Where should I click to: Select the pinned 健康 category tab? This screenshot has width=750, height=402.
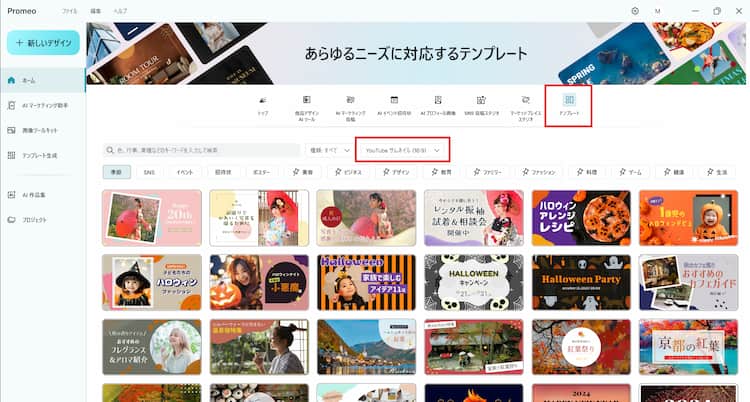[x=673, y=172]
